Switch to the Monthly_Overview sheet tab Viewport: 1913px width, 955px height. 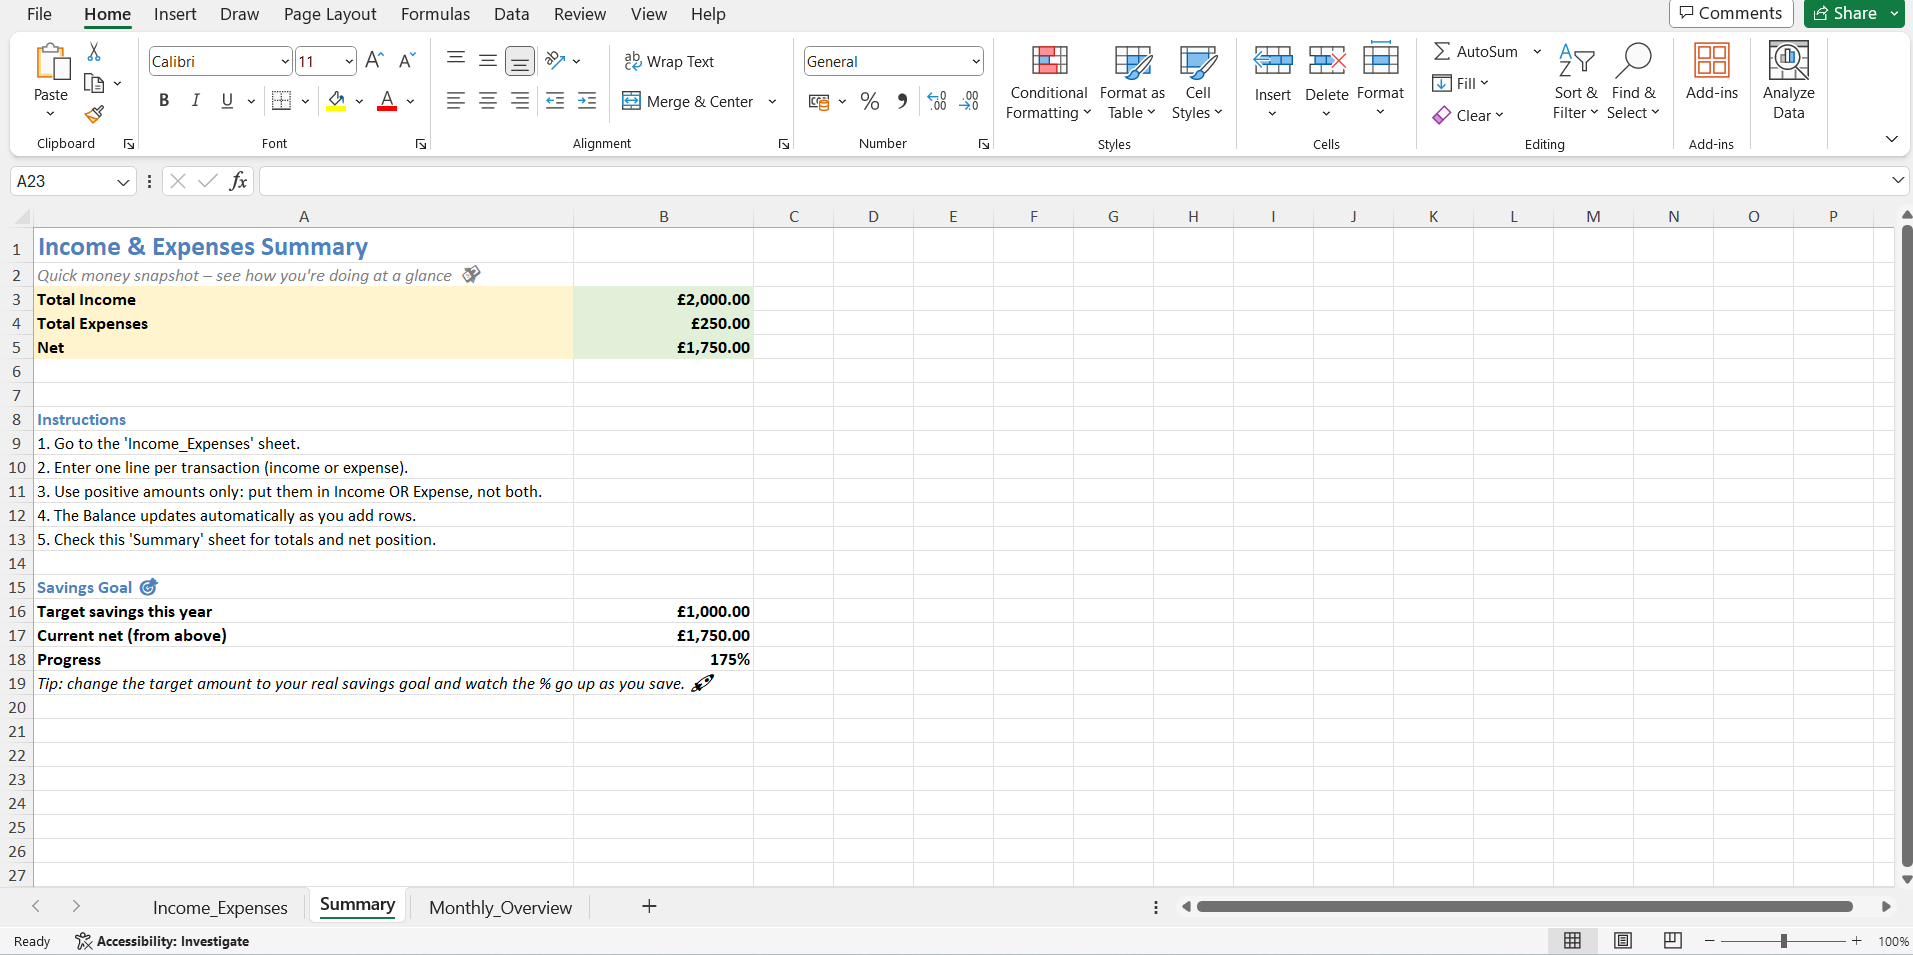(500, 907)
